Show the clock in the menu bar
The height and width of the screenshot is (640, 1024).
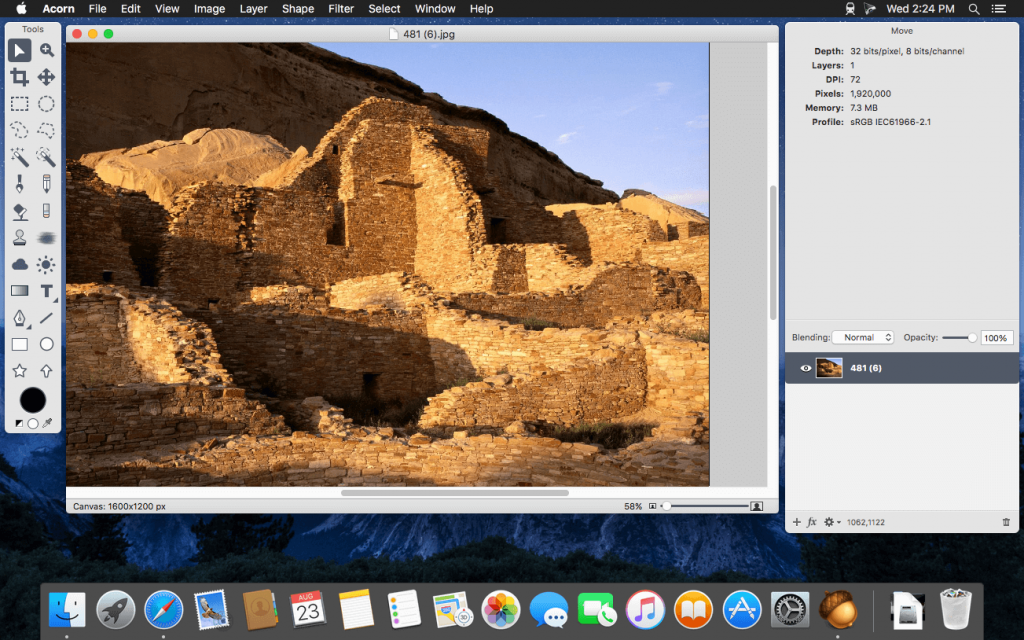coord(920,9)
